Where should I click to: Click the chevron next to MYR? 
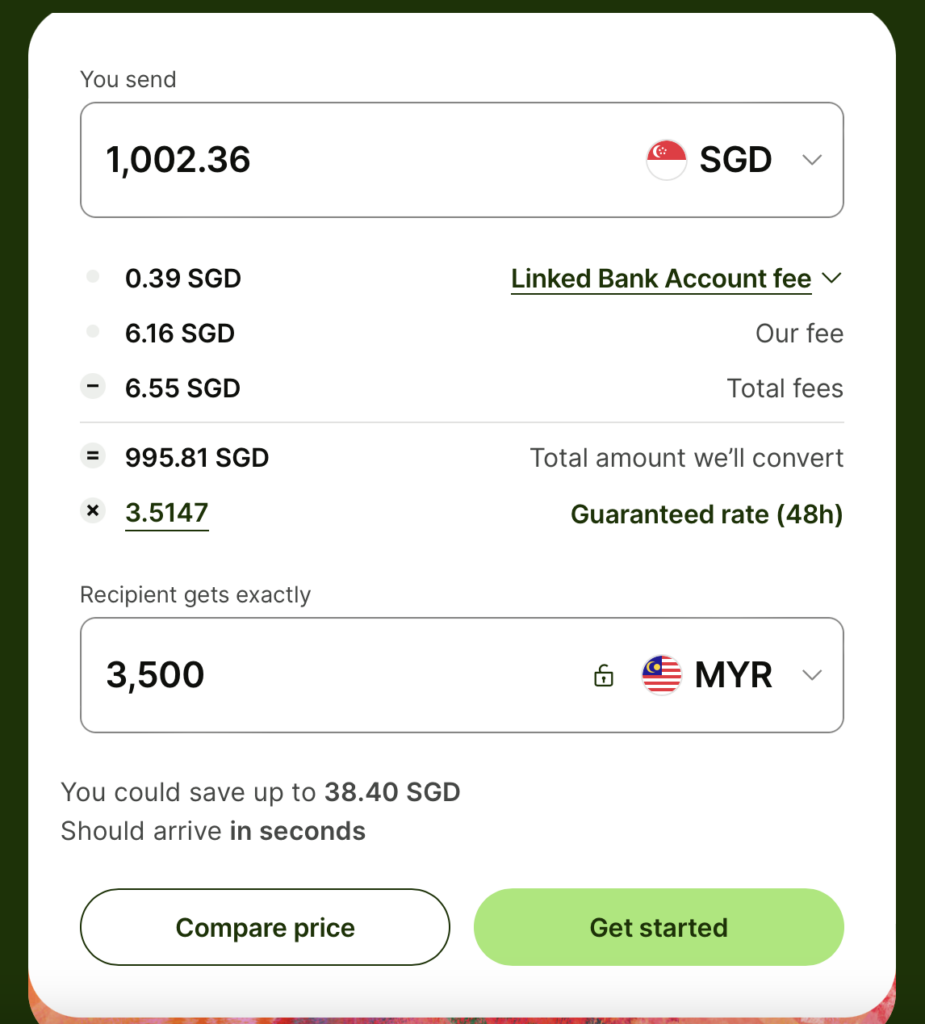pyautogui.click(x=812, y=675)
